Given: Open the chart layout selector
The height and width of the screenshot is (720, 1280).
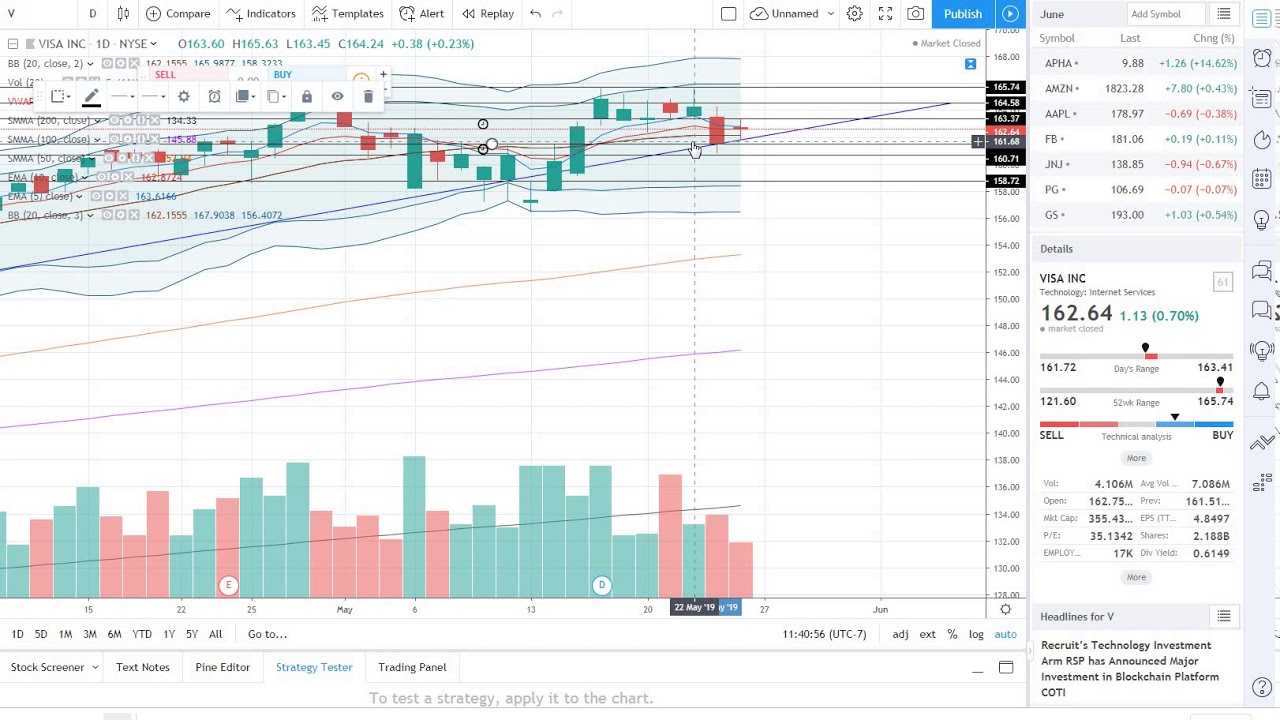Looking at the screenshot, I should click(729, 14).
